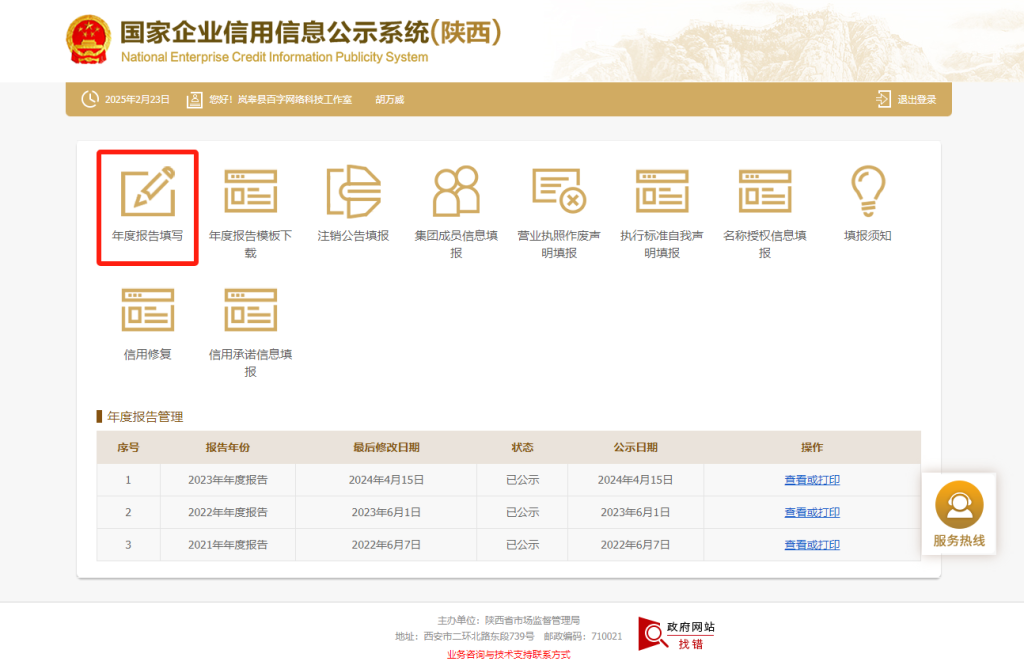
Task: Open the 名称授权信息填报 icon
Action: pyautogui.click(x=765, y=192)
